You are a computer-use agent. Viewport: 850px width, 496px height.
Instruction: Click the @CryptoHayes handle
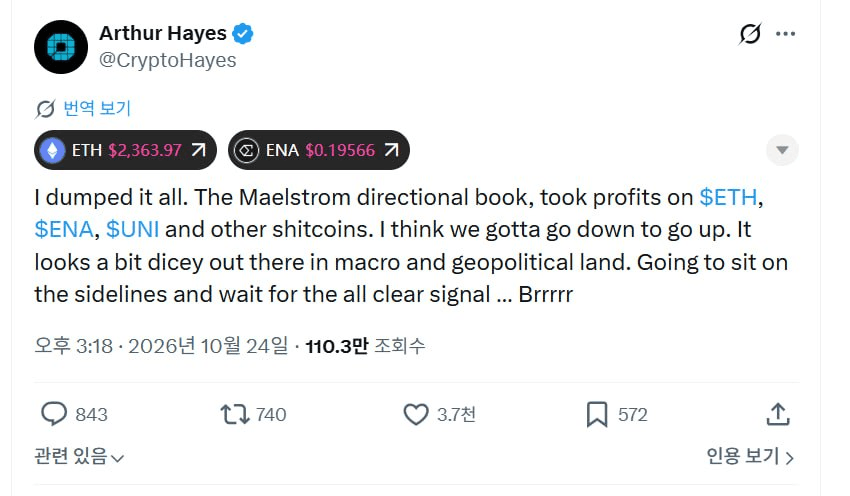click(168, 60)
